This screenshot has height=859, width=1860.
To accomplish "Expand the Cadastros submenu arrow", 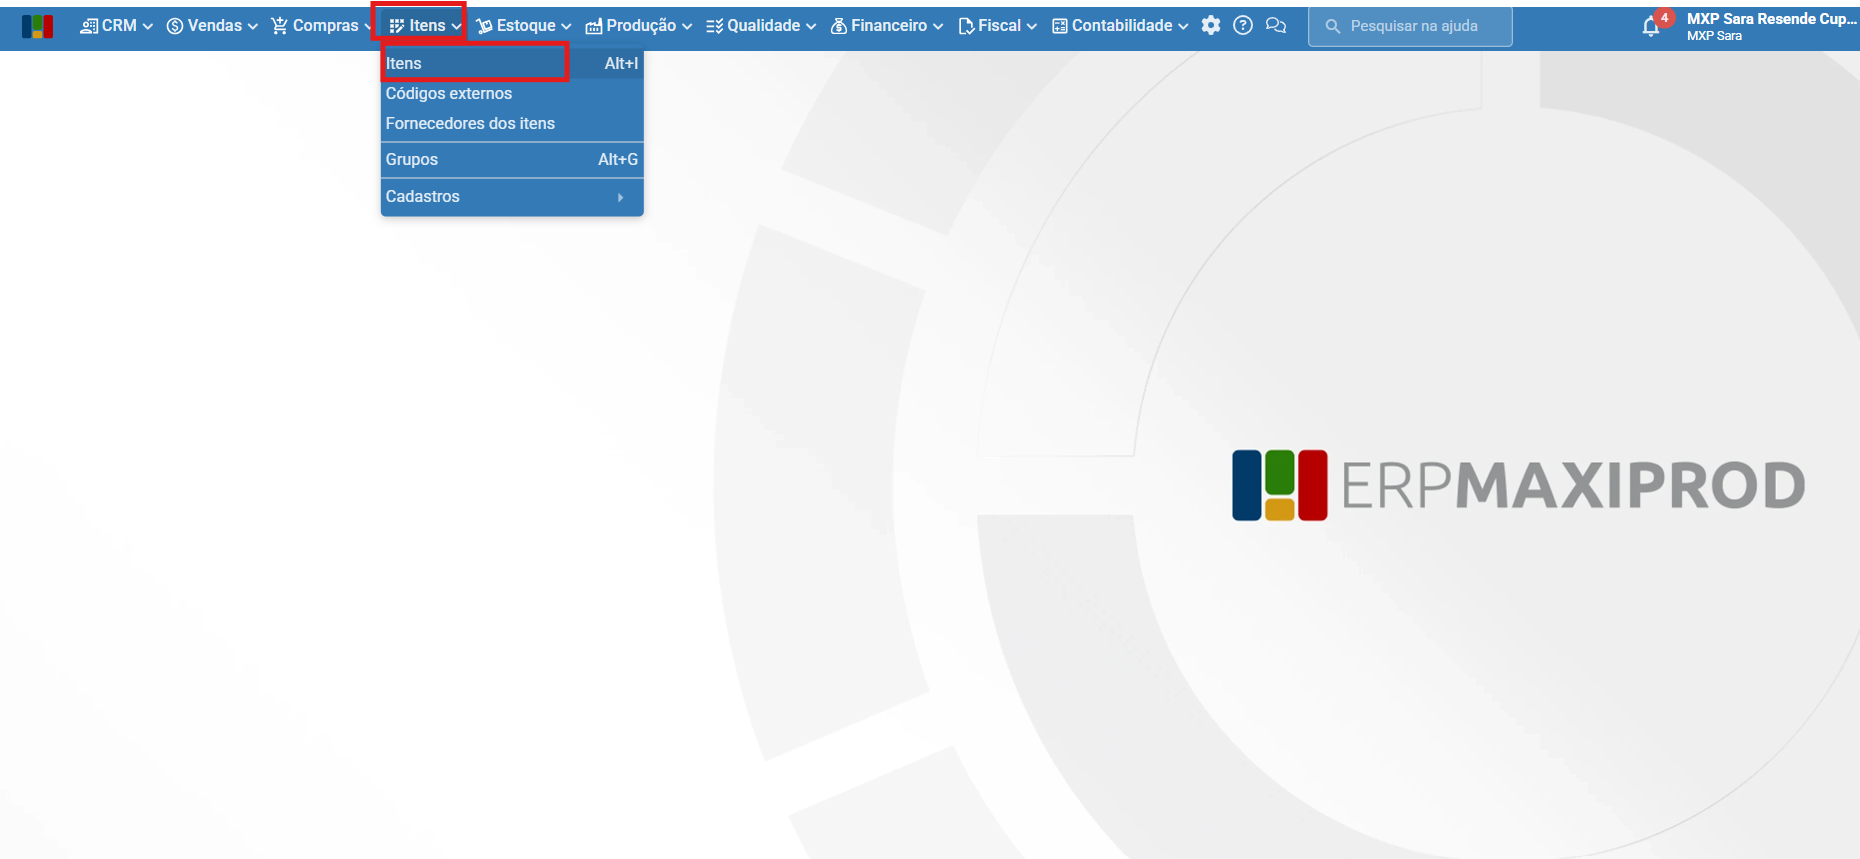I will click(x=621, y=197).
